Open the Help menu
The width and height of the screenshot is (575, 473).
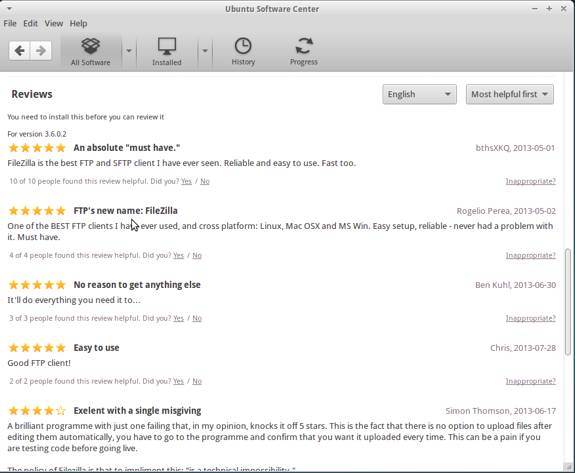point(78,23)
